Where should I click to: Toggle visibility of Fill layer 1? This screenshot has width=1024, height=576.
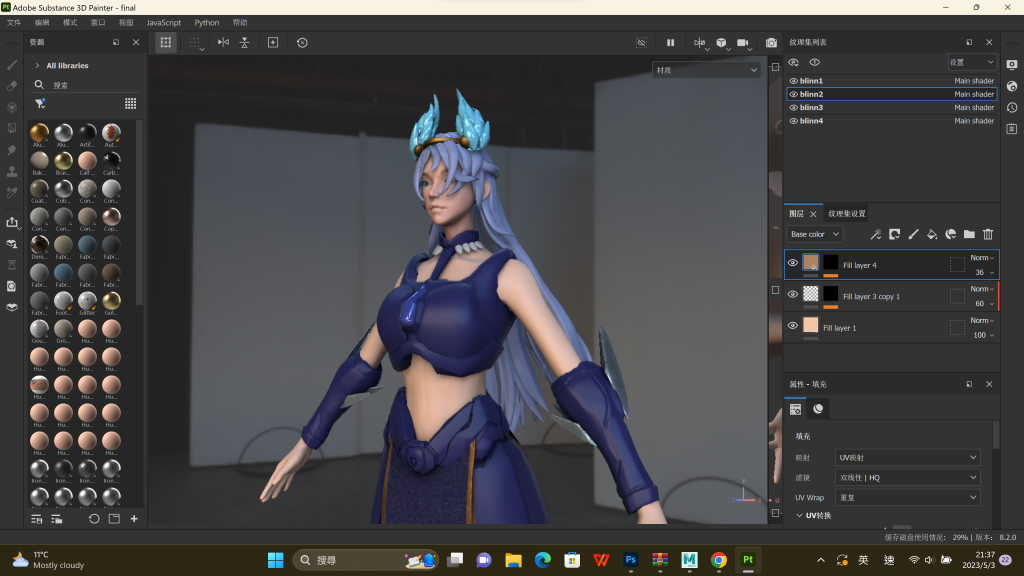point(793,326)
